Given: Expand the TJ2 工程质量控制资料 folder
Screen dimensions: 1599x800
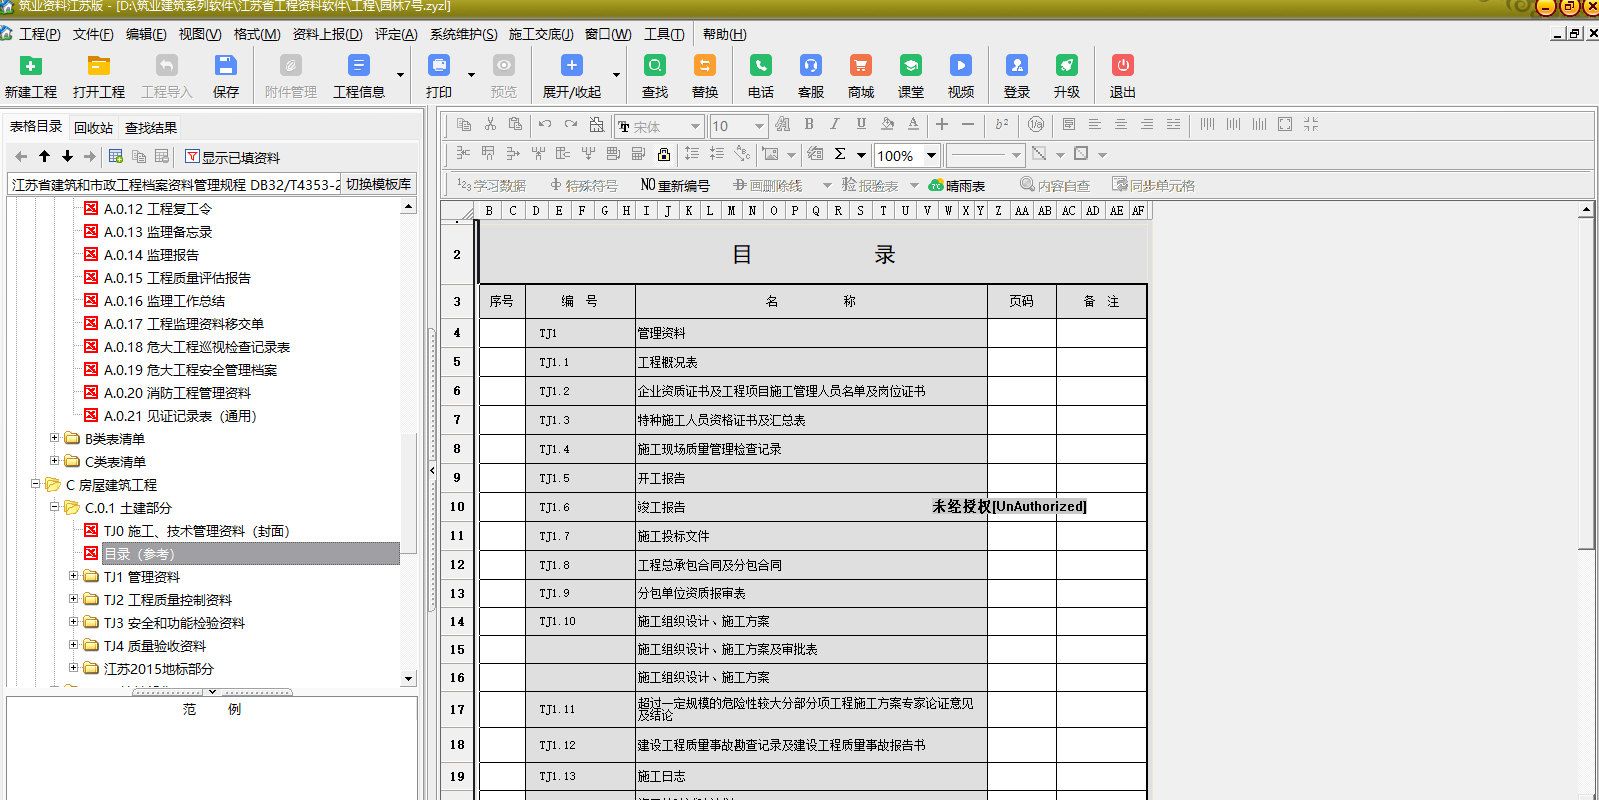Looking at the screenshot, I should pos(73,599).
